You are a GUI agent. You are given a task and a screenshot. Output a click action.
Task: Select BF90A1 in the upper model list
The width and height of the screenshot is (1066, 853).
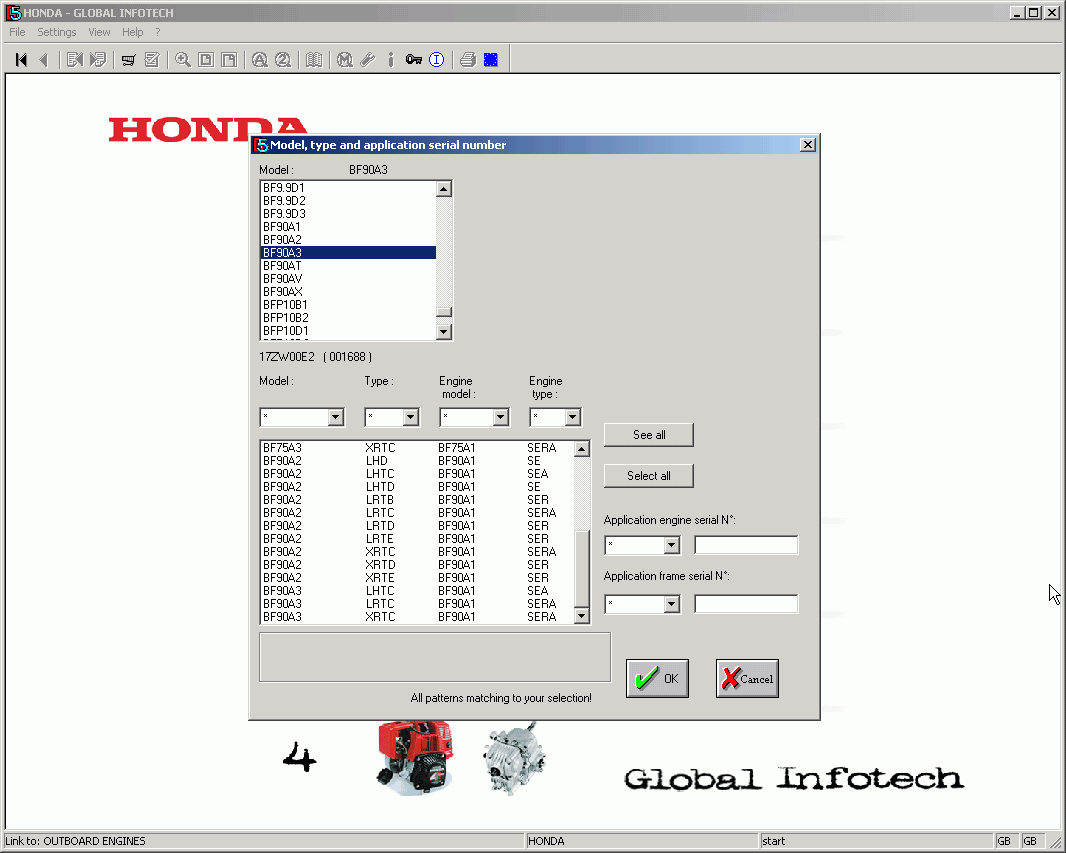347,226
